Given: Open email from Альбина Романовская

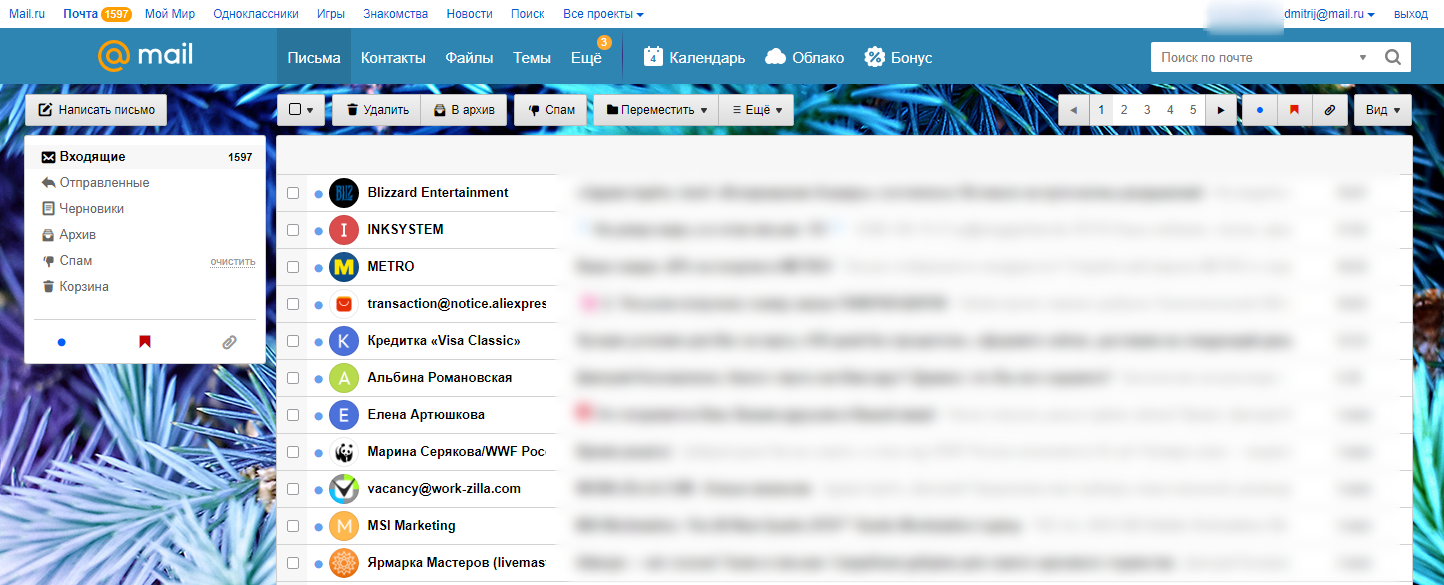Looking at the screenshot, I should tap(844, 378).
